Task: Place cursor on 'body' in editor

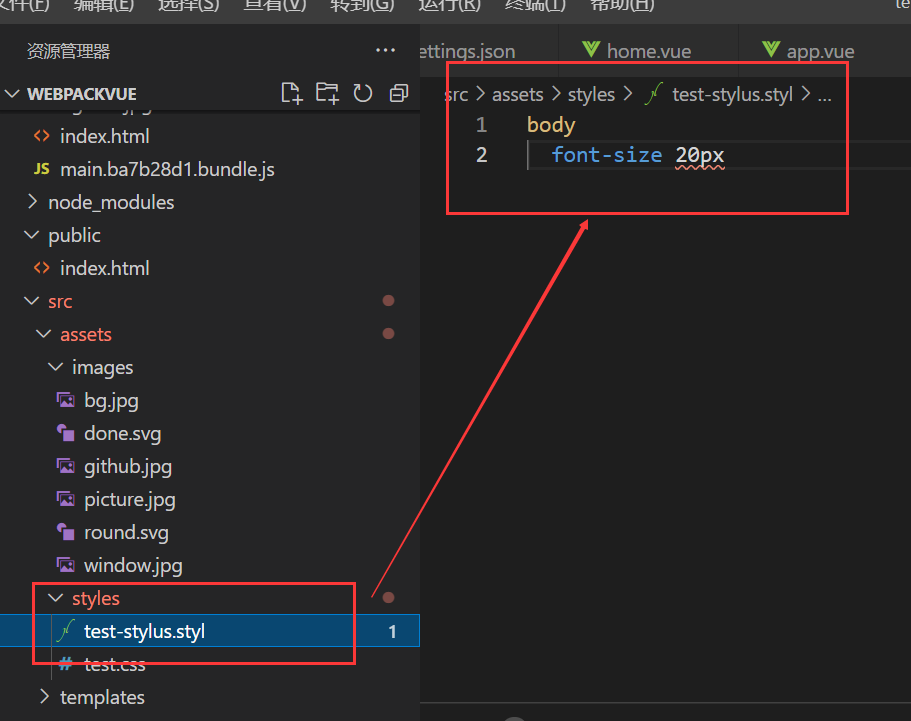Action: (551, 125)
